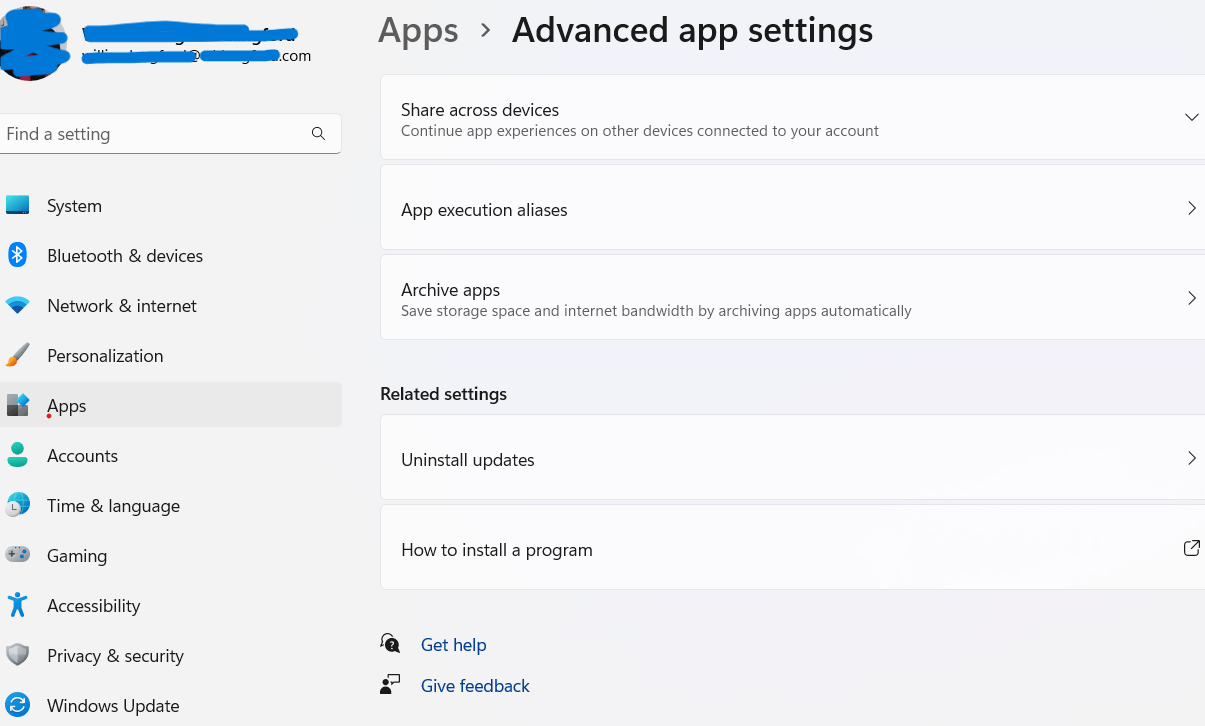The height and width of the screenshot is (726, 1205).
Task: Click the Windows Update icon
Action: [x=17, y=705]
